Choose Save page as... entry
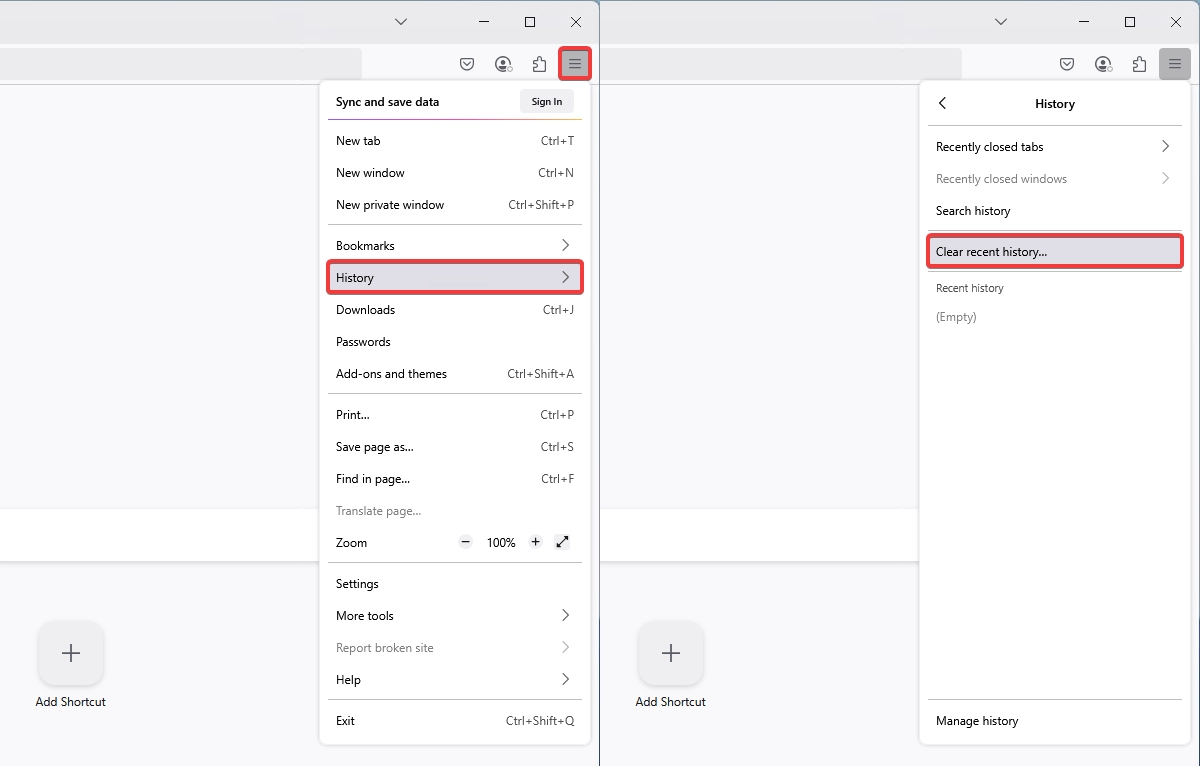This screenshot has width=1200, height=766. (455, 446)
